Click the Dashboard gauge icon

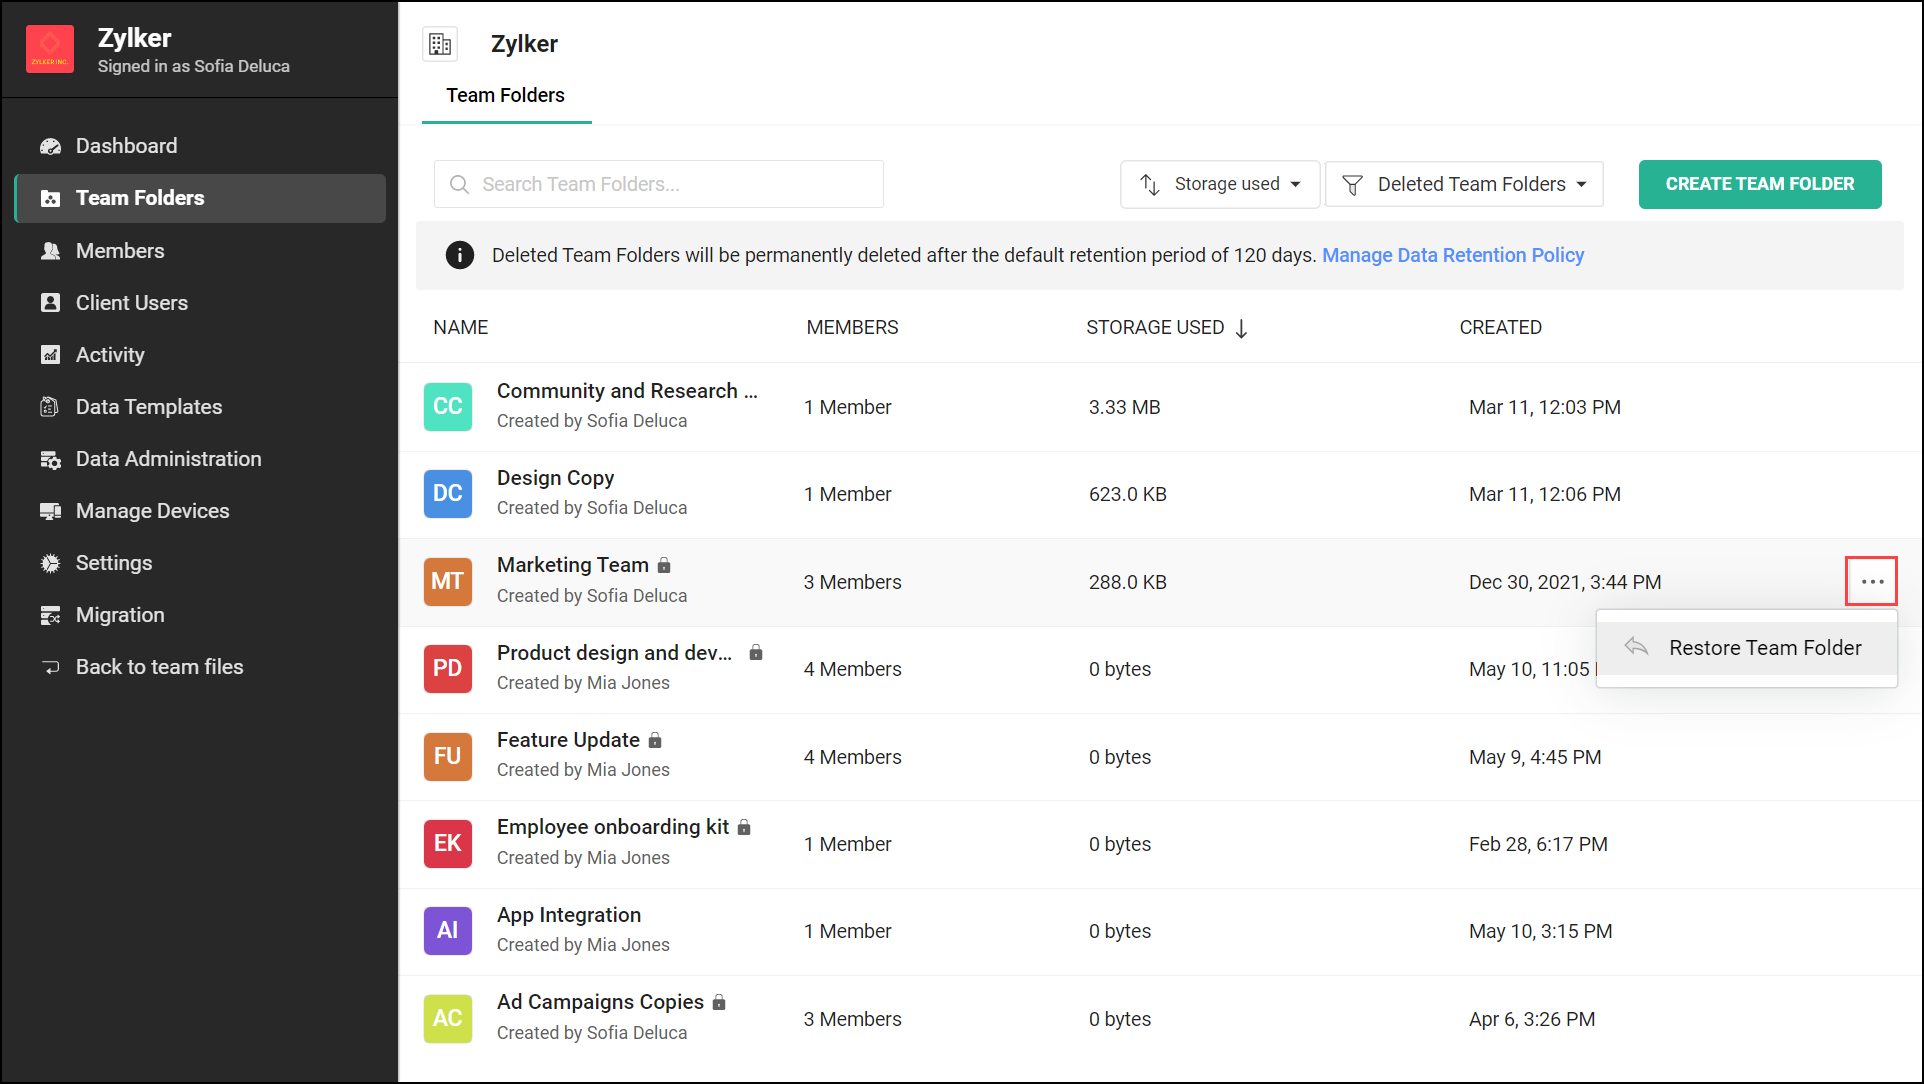50,146
